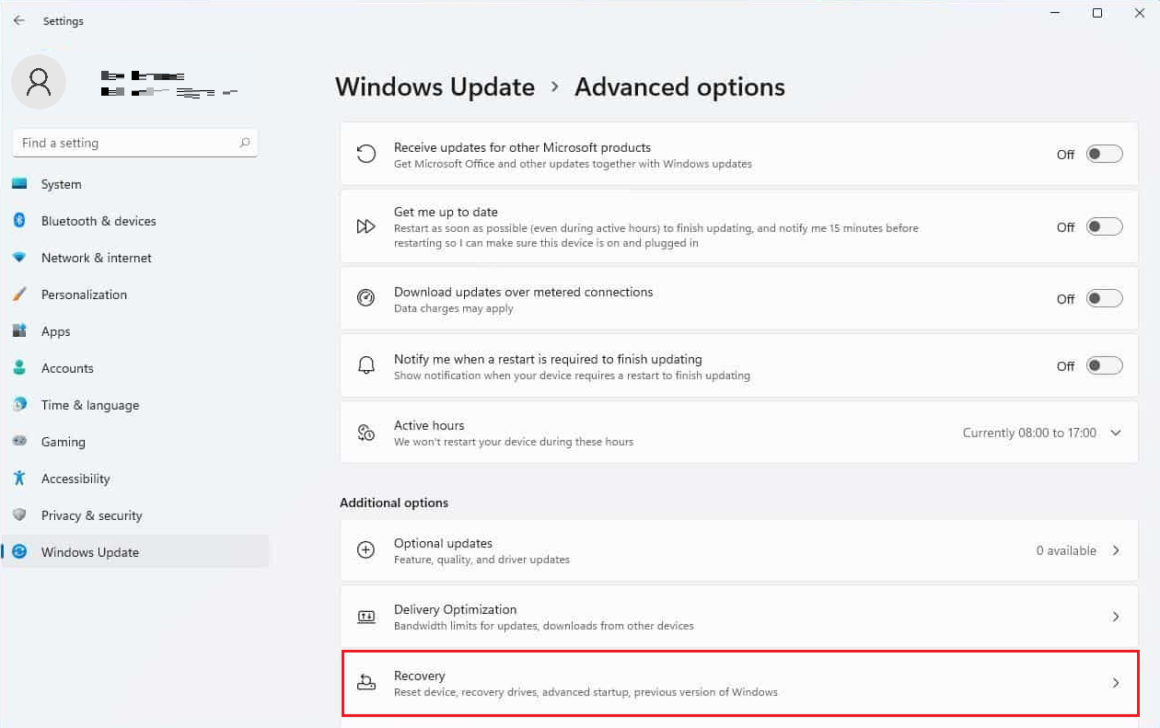This screenshot has width=1160, height=728.
Task: Click the Optional updates plus icon
Action: coord(366,550)
